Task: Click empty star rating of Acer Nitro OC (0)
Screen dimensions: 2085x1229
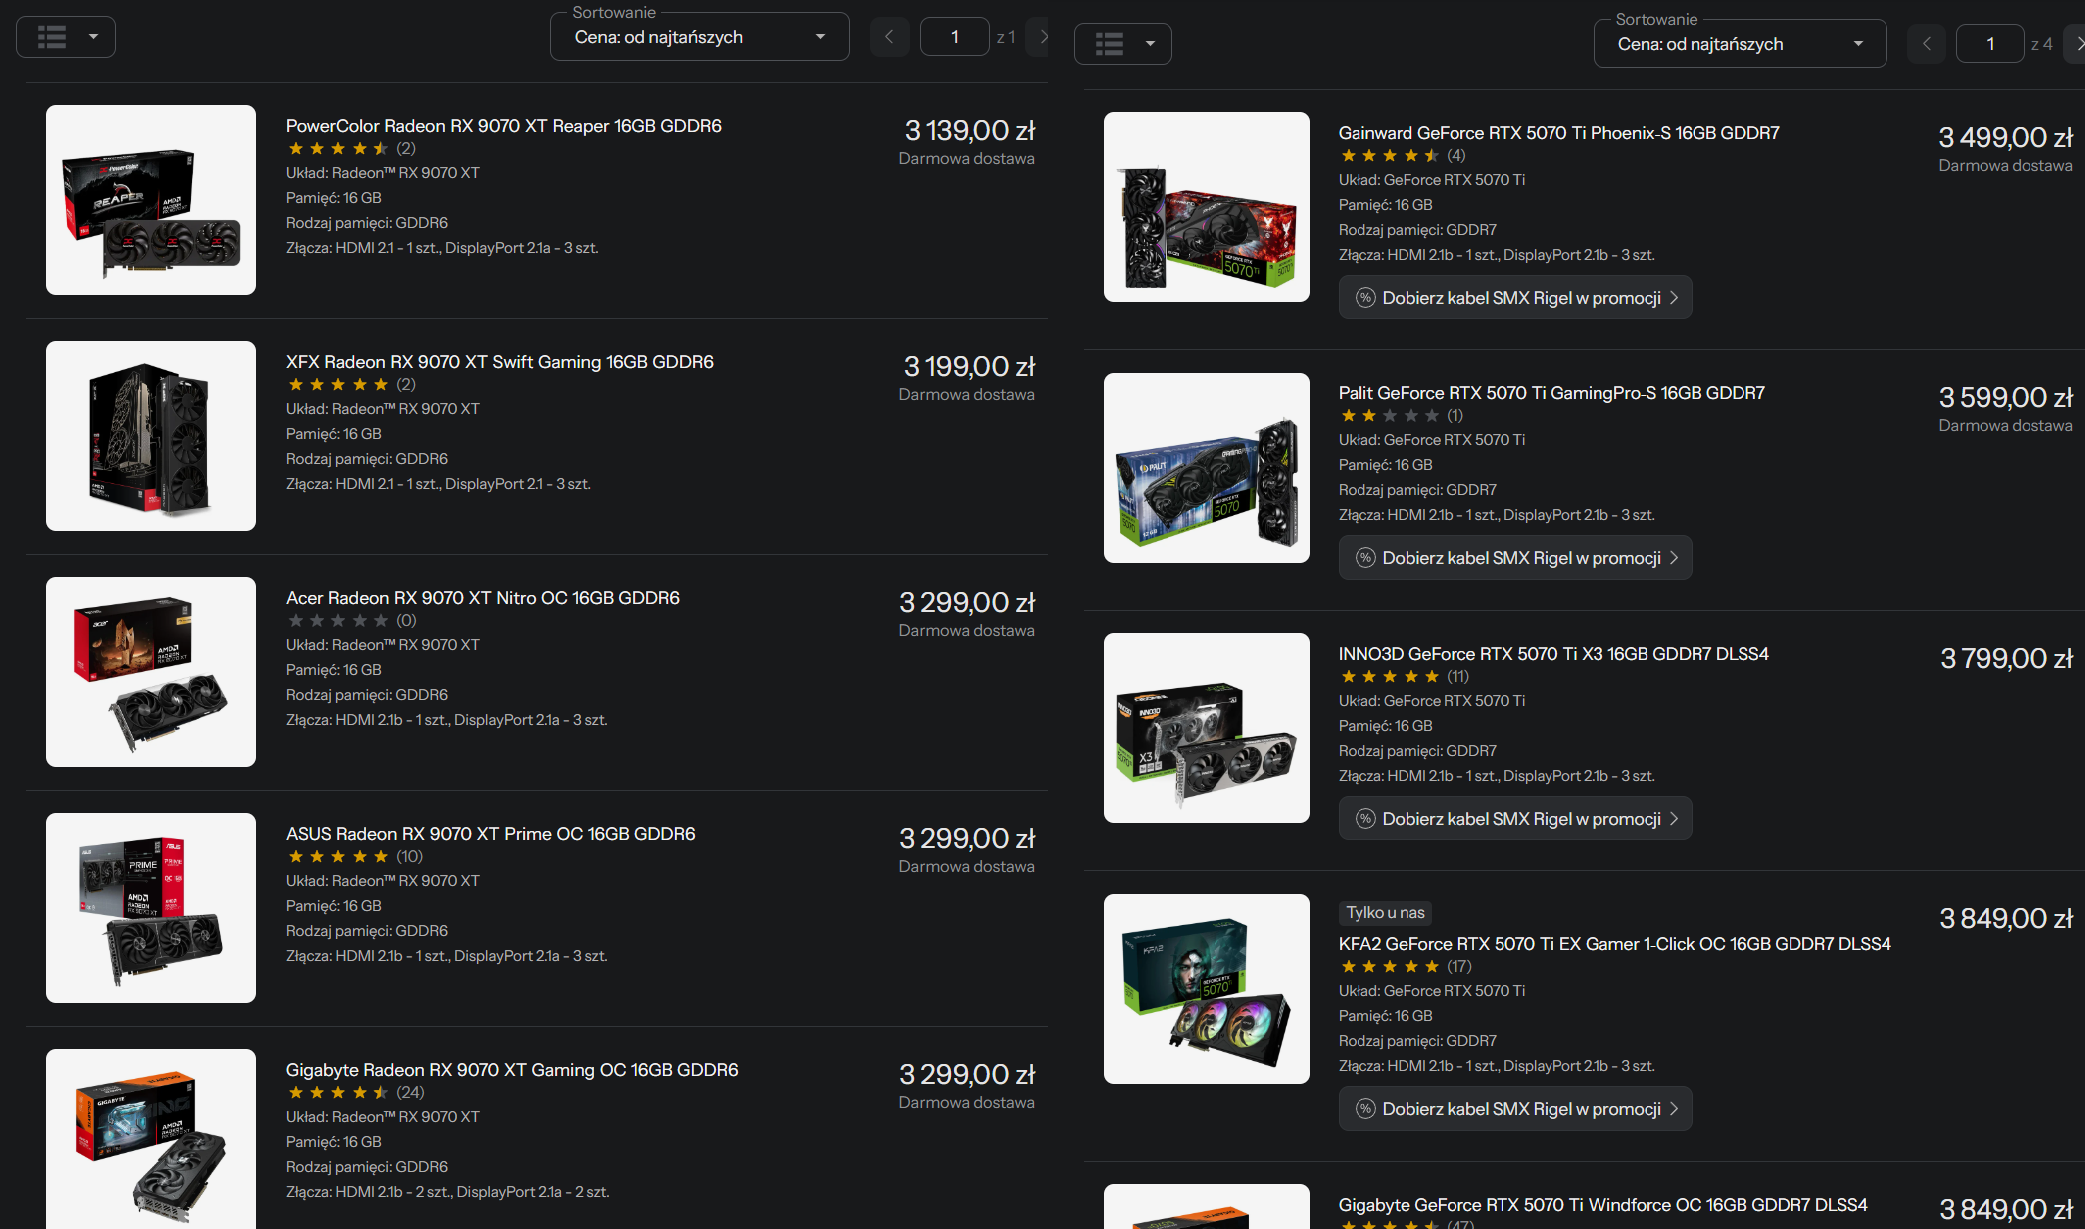Action: 351,621
